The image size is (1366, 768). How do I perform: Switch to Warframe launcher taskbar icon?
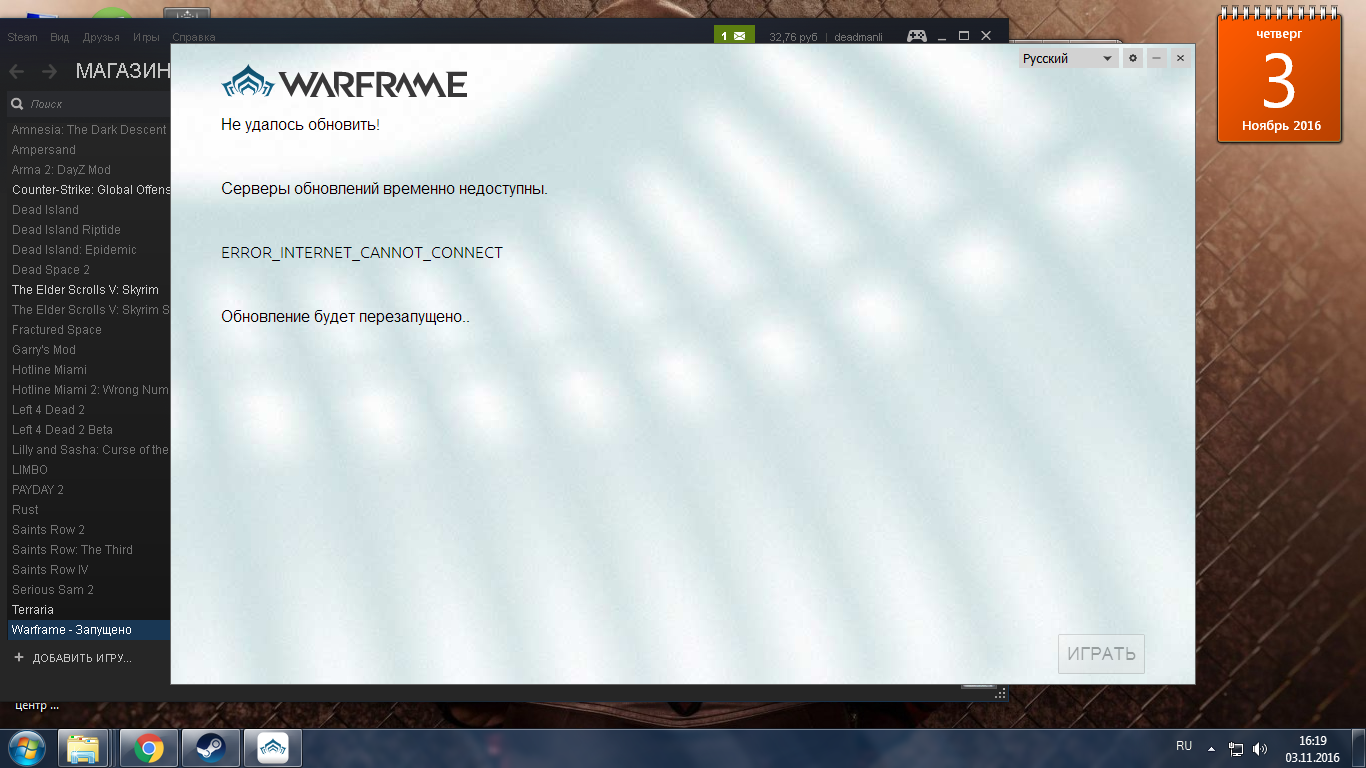[x=273, y=748]
